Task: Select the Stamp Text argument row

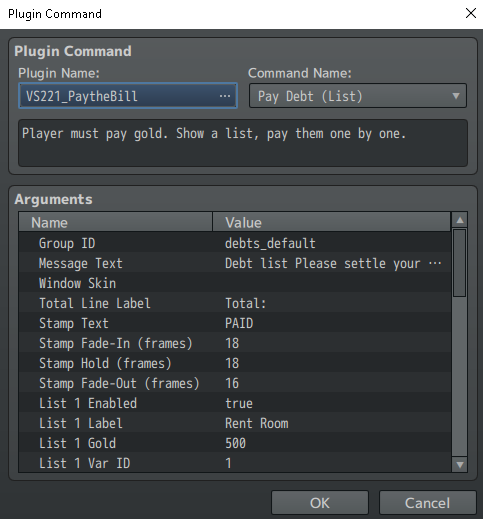Action: pos(235,323)
